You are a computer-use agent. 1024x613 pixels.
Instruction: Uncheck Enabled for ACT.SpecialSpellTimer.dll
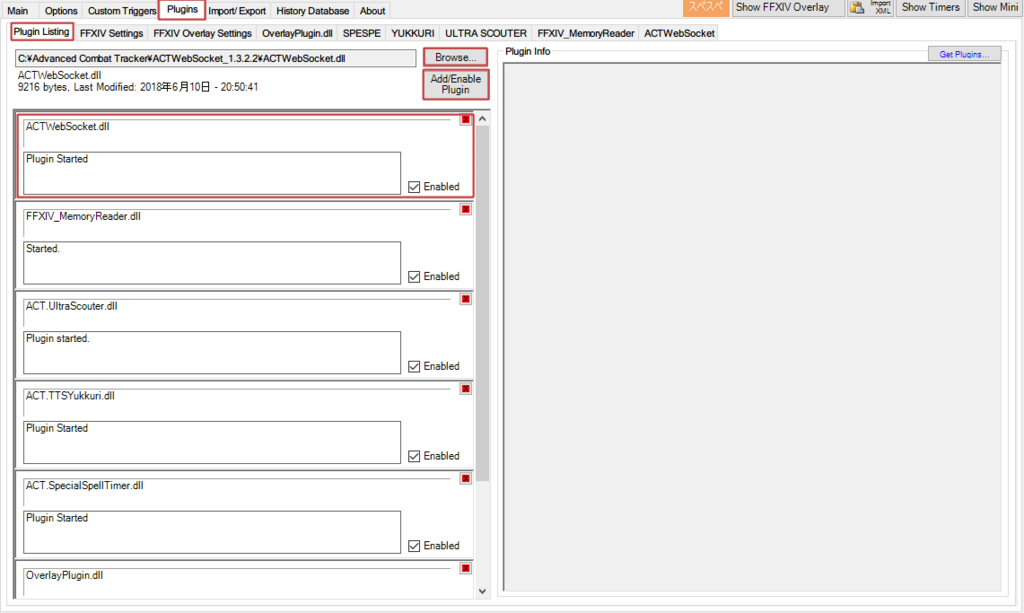(414, 546)
